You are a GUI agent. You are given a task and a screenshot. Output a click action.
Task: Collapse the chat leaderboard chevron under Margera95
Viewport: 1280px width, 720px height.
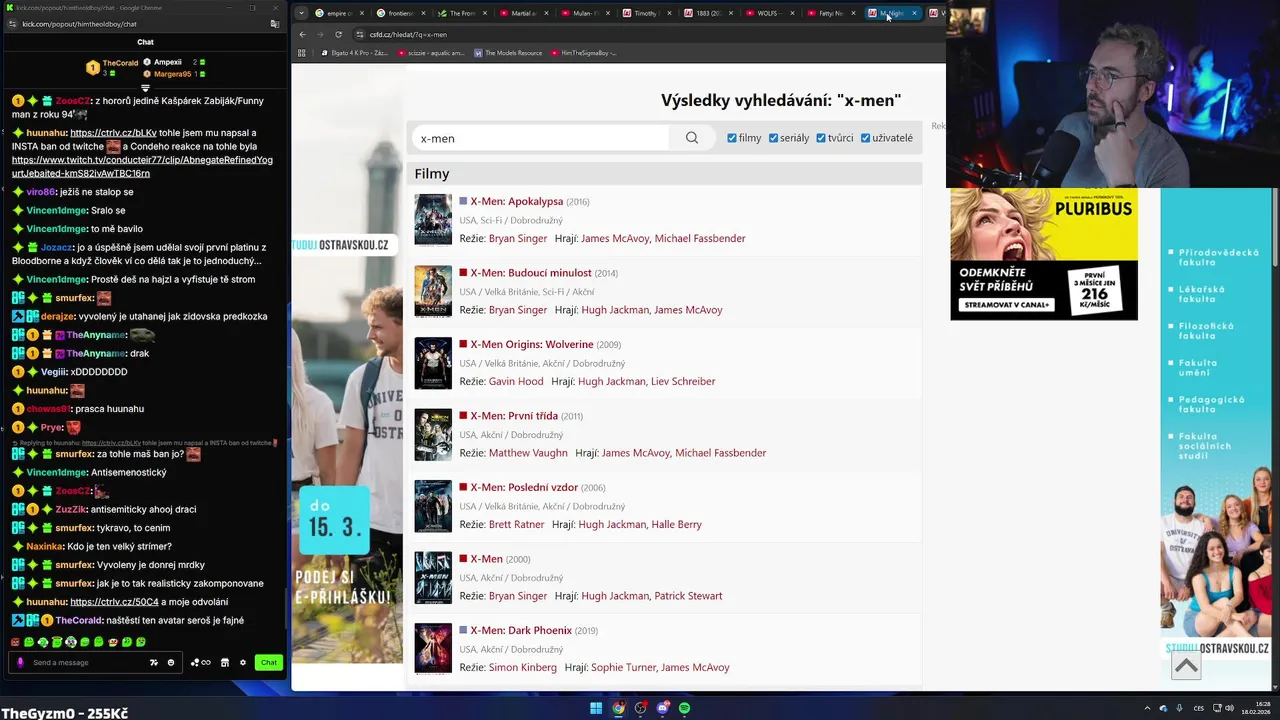click(x=146, y=88)
